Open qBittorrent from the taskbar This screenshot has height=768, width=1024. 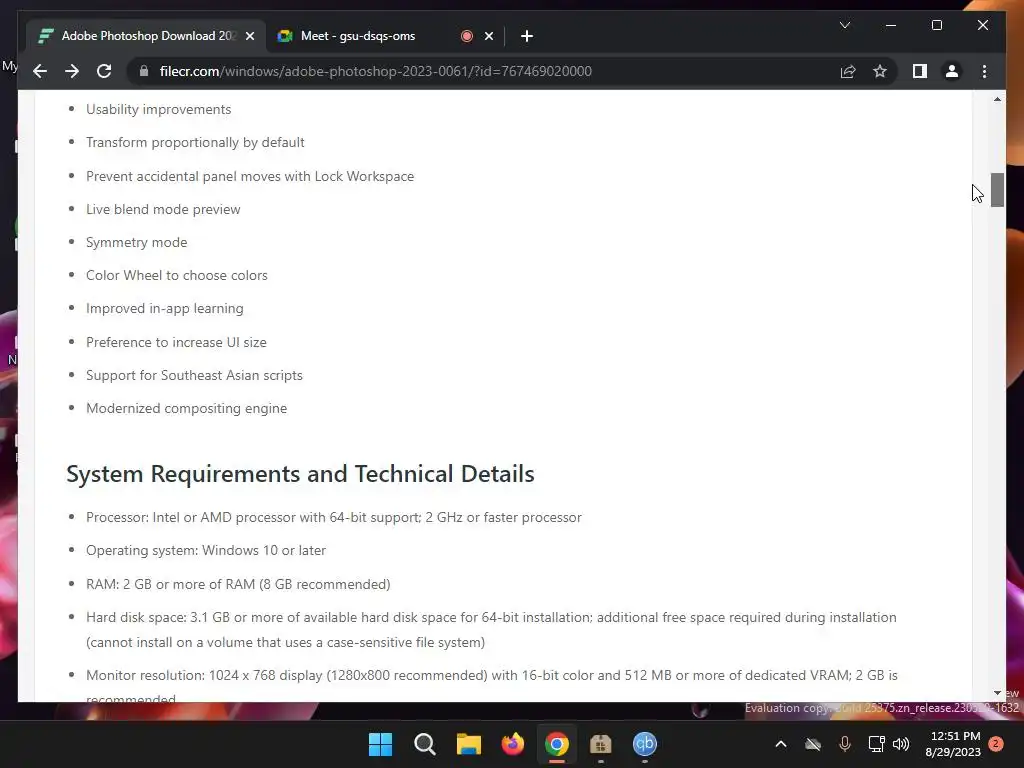[645, 743]
